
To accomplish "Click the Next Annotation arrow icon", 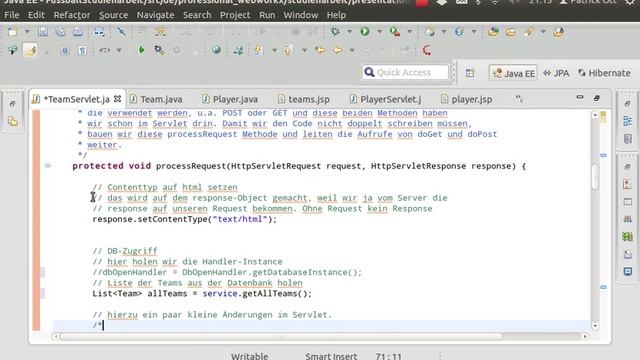I will point(259,50).
